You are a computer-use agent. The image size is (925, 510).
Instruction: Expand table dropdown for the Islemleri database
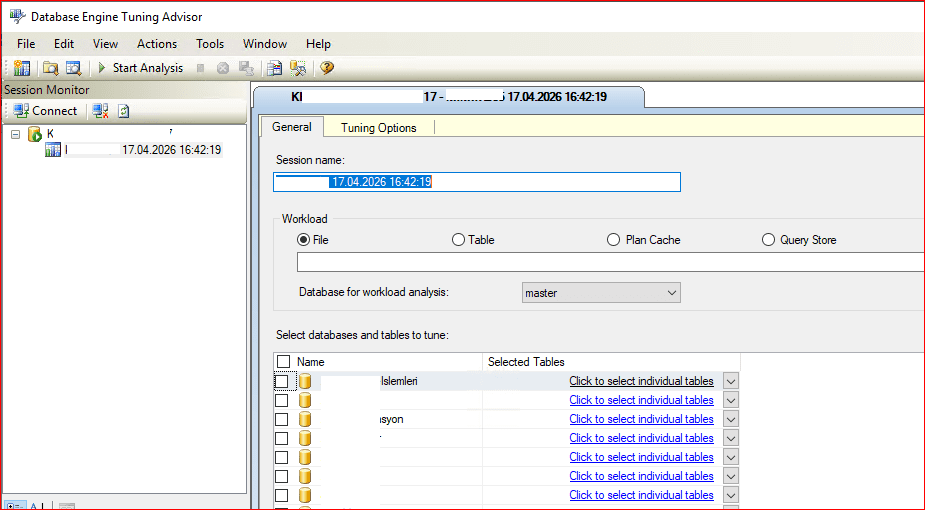[x=731, y=381]
